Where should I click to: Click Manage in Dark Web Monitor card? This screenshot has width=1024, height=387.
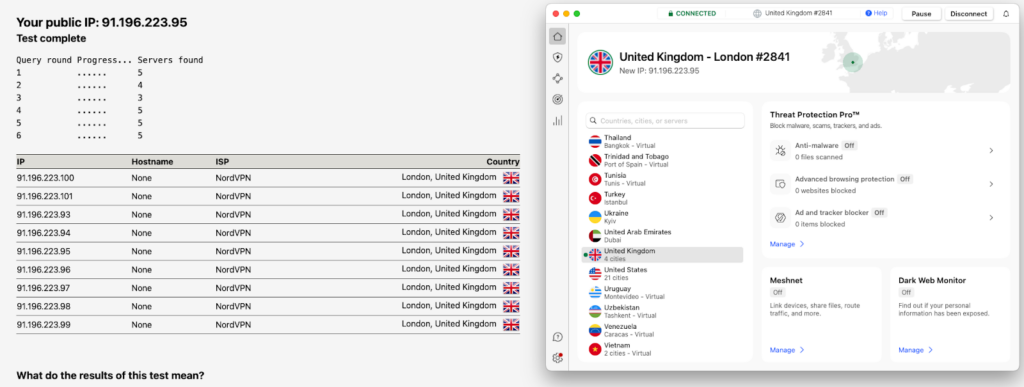click(x=916, y=350)
